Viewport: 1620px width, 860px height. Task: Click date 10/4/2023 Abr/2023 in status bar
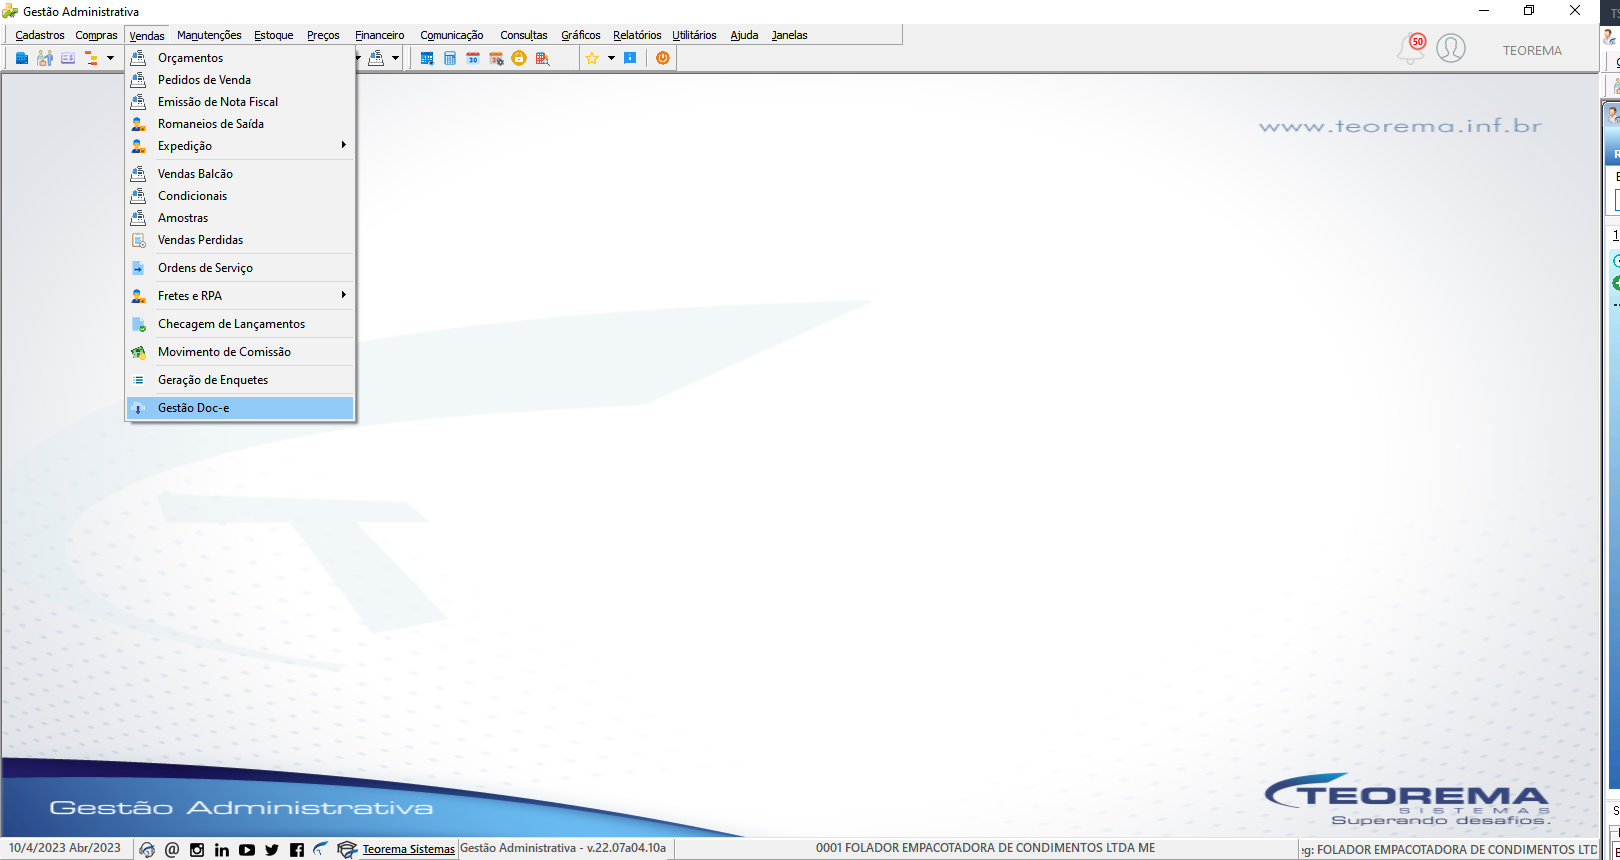click(65, 848)
